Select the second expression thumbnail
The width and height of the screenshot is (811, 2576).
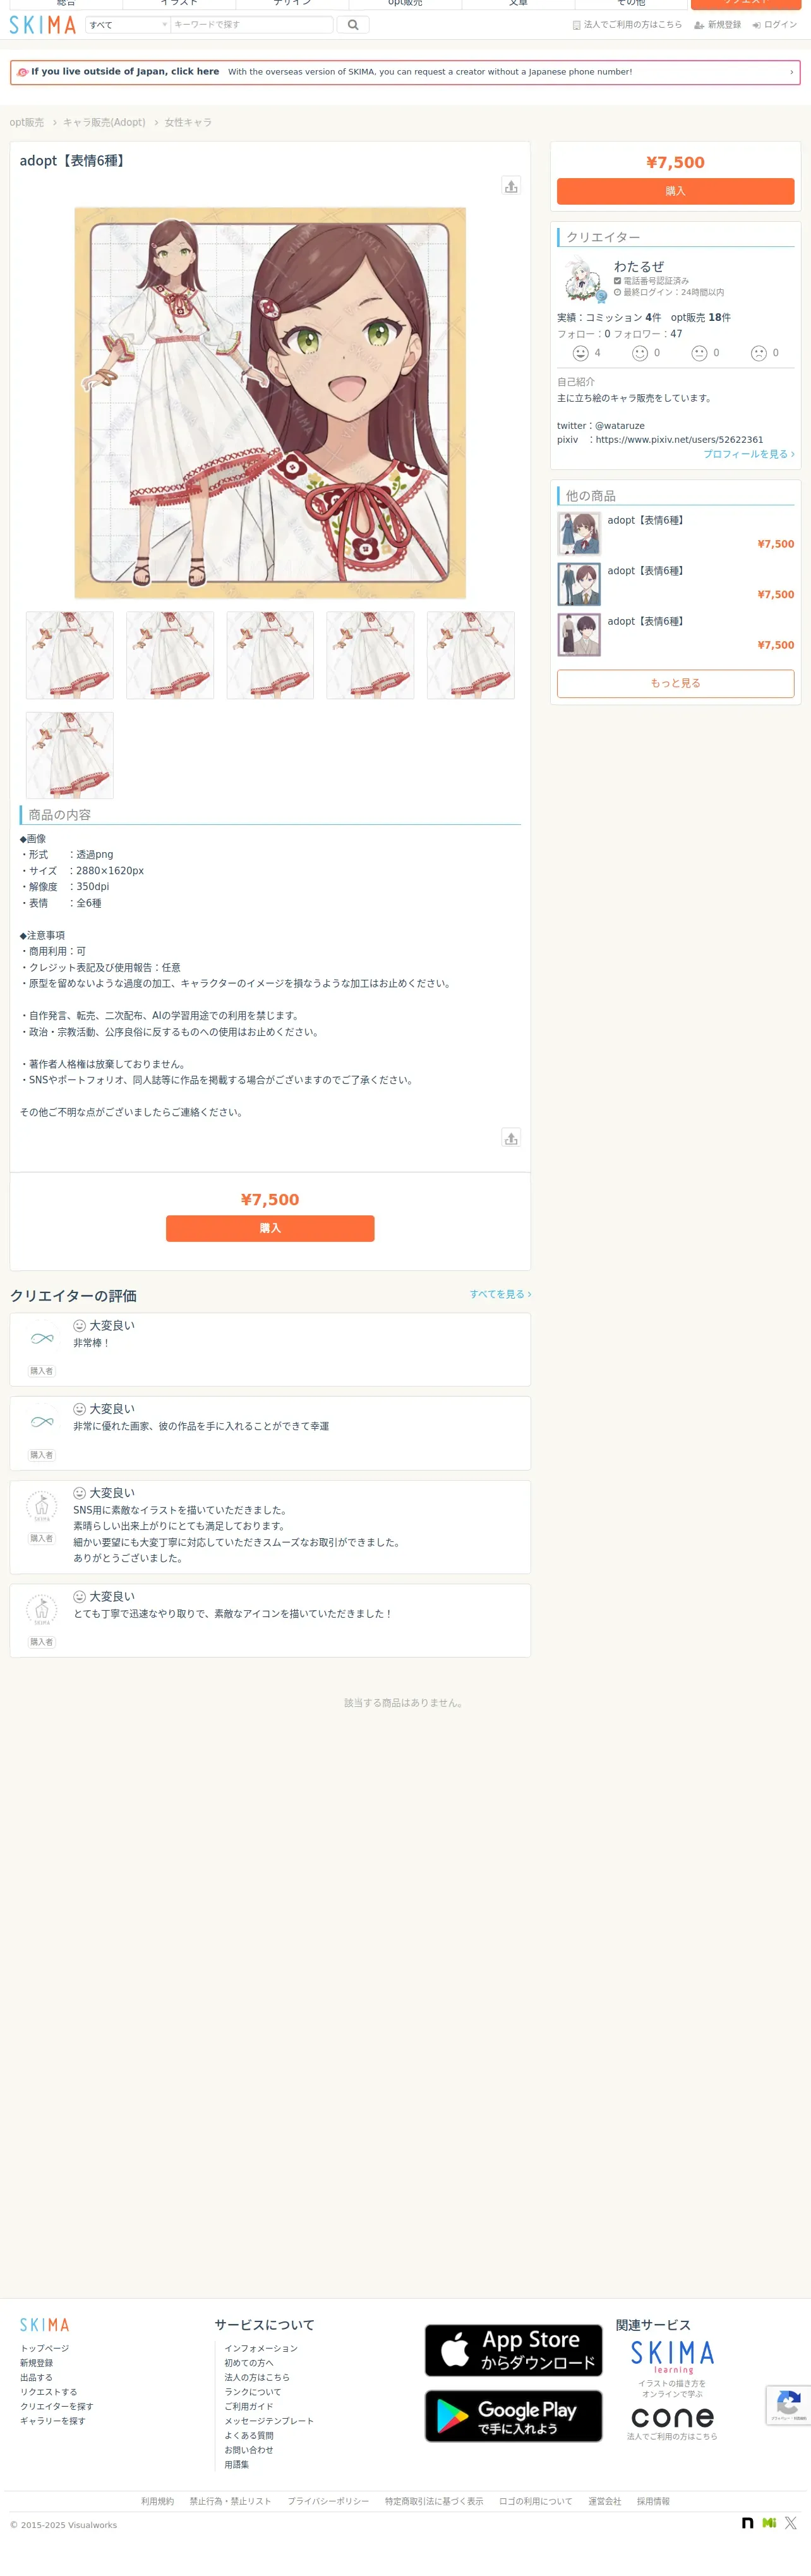pos(170,655)
